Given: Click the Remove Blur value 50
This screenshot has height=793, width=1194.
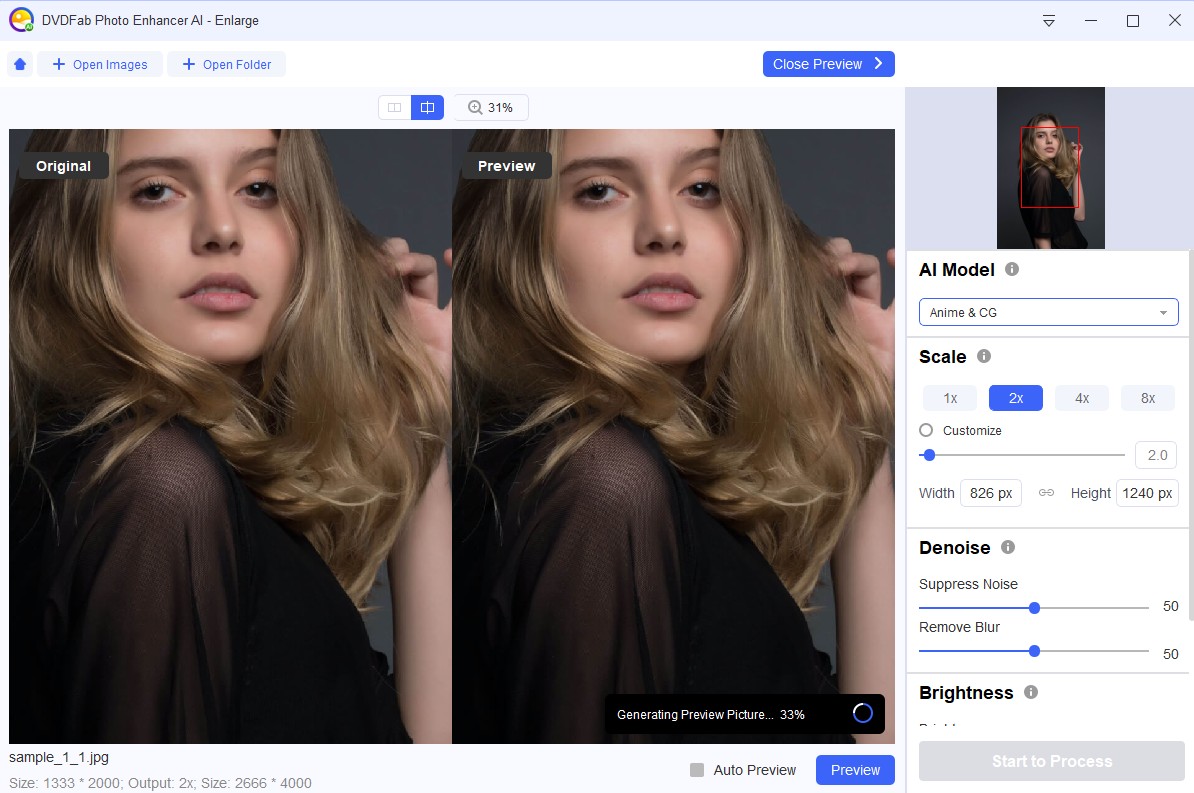Looking at the screenshot, I should point(1170,654).
